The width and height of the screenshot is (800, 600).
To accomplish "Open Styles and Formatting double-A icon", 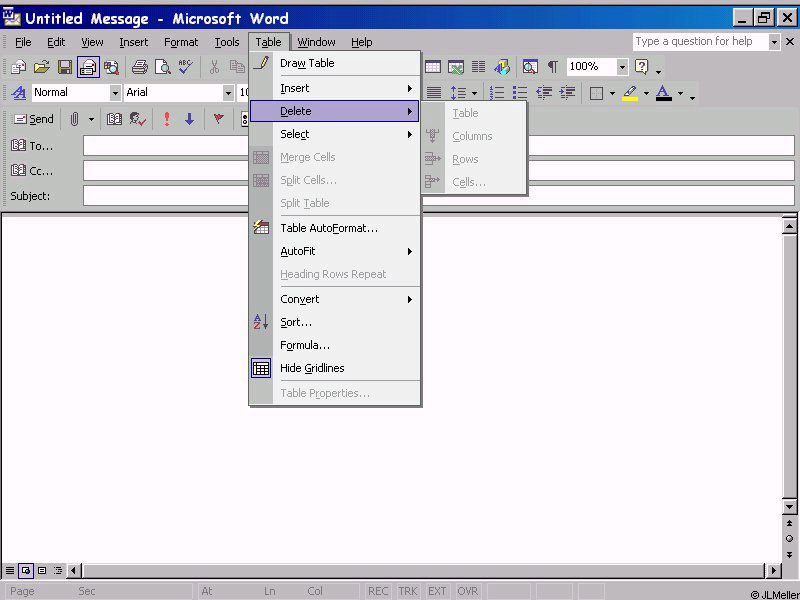I will pos(19,93).
